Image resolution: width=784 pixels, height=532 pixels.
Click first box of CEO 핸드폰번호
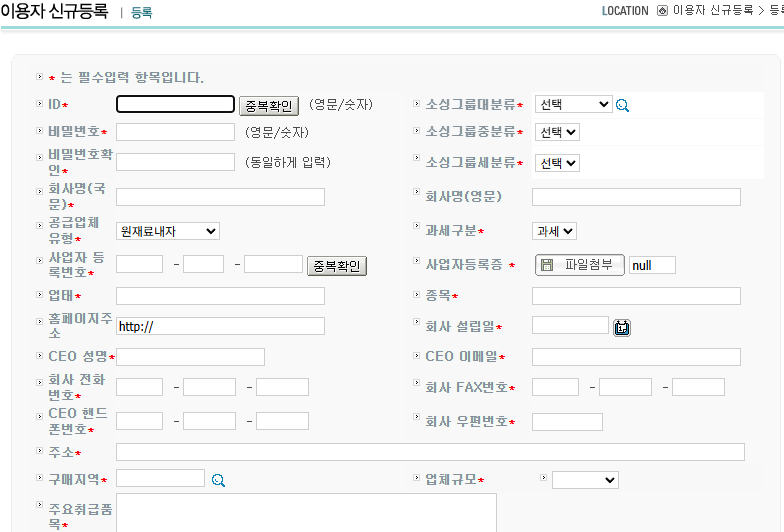(139, 421)
